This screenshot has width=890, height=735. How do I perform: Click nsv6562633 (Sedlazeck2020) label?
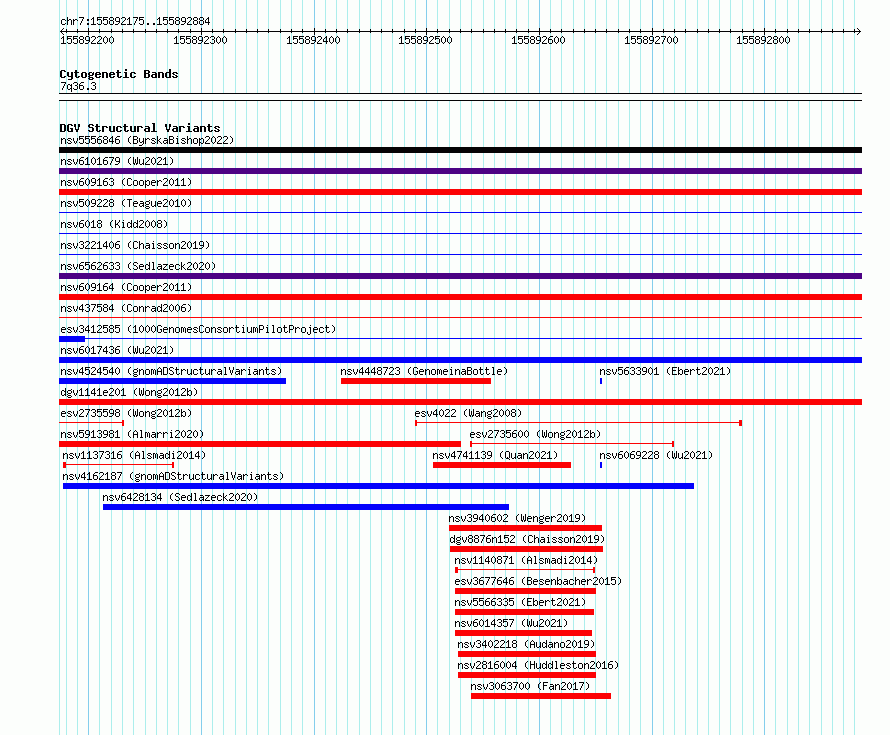click(x=138, y=266)
